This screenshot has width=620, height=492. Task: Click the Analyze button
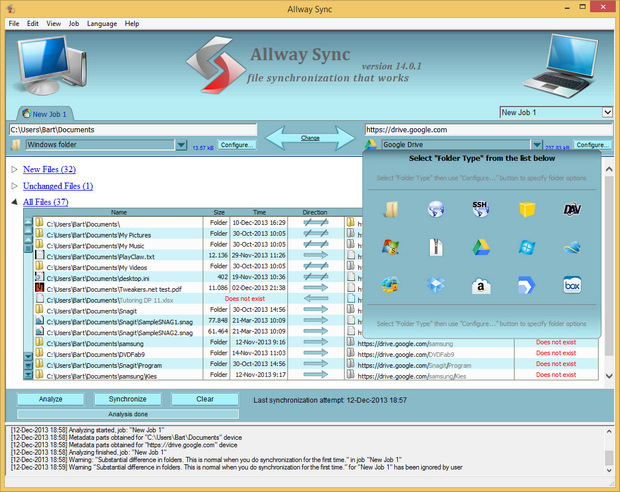pyautogui.click(x=51, y=399)
